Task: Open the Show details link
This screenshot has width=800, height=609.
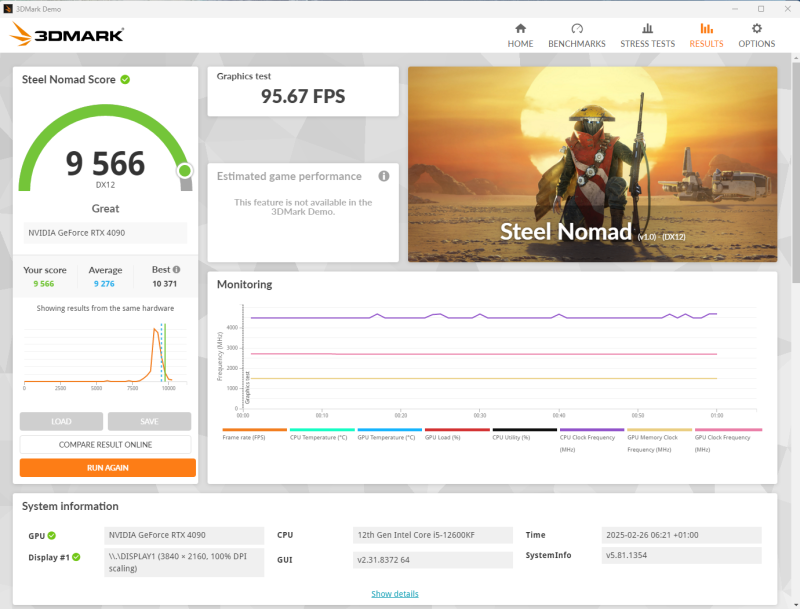Action: pos(394,594)
